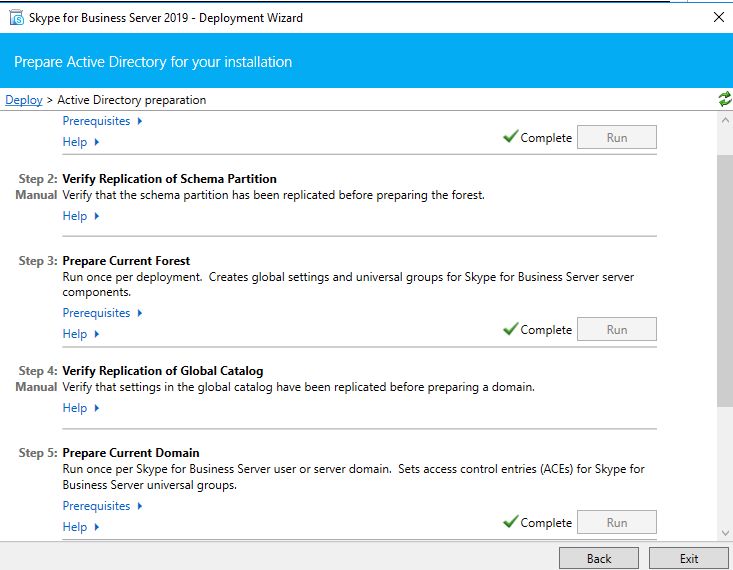Click the green refresh icon
This screenshot has width=733, height=570.
[x=725, y=99]
